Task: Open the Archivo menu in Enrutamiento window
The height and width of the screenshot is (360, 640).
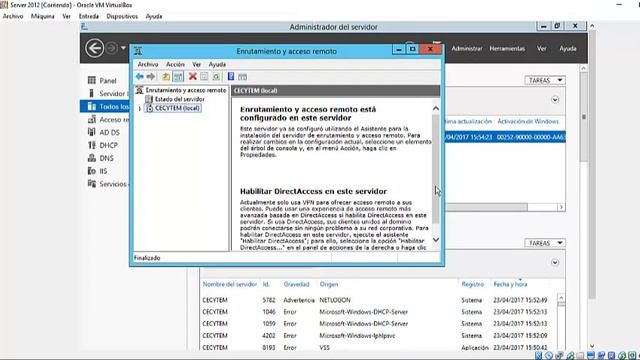Action: [148, 64]
